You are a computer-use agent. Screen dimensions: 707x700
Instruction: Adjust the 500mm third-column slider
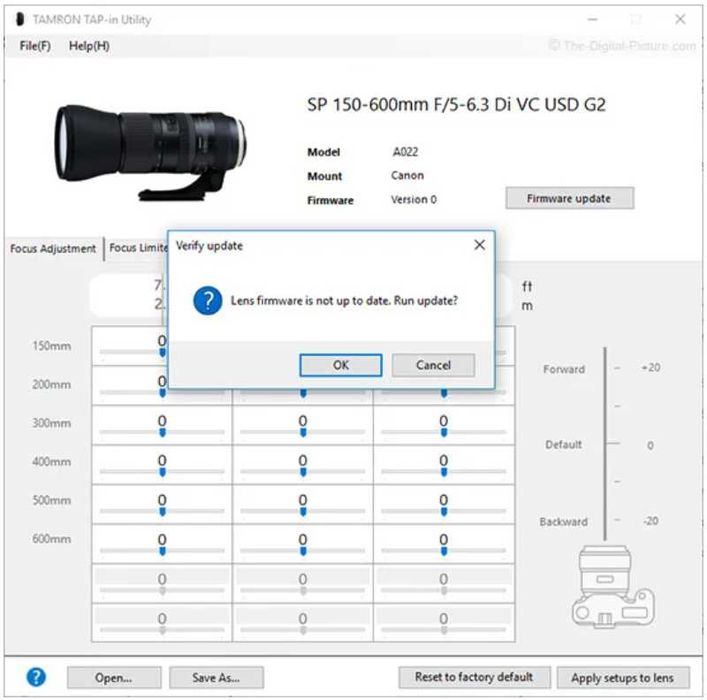tap(444, 511)
